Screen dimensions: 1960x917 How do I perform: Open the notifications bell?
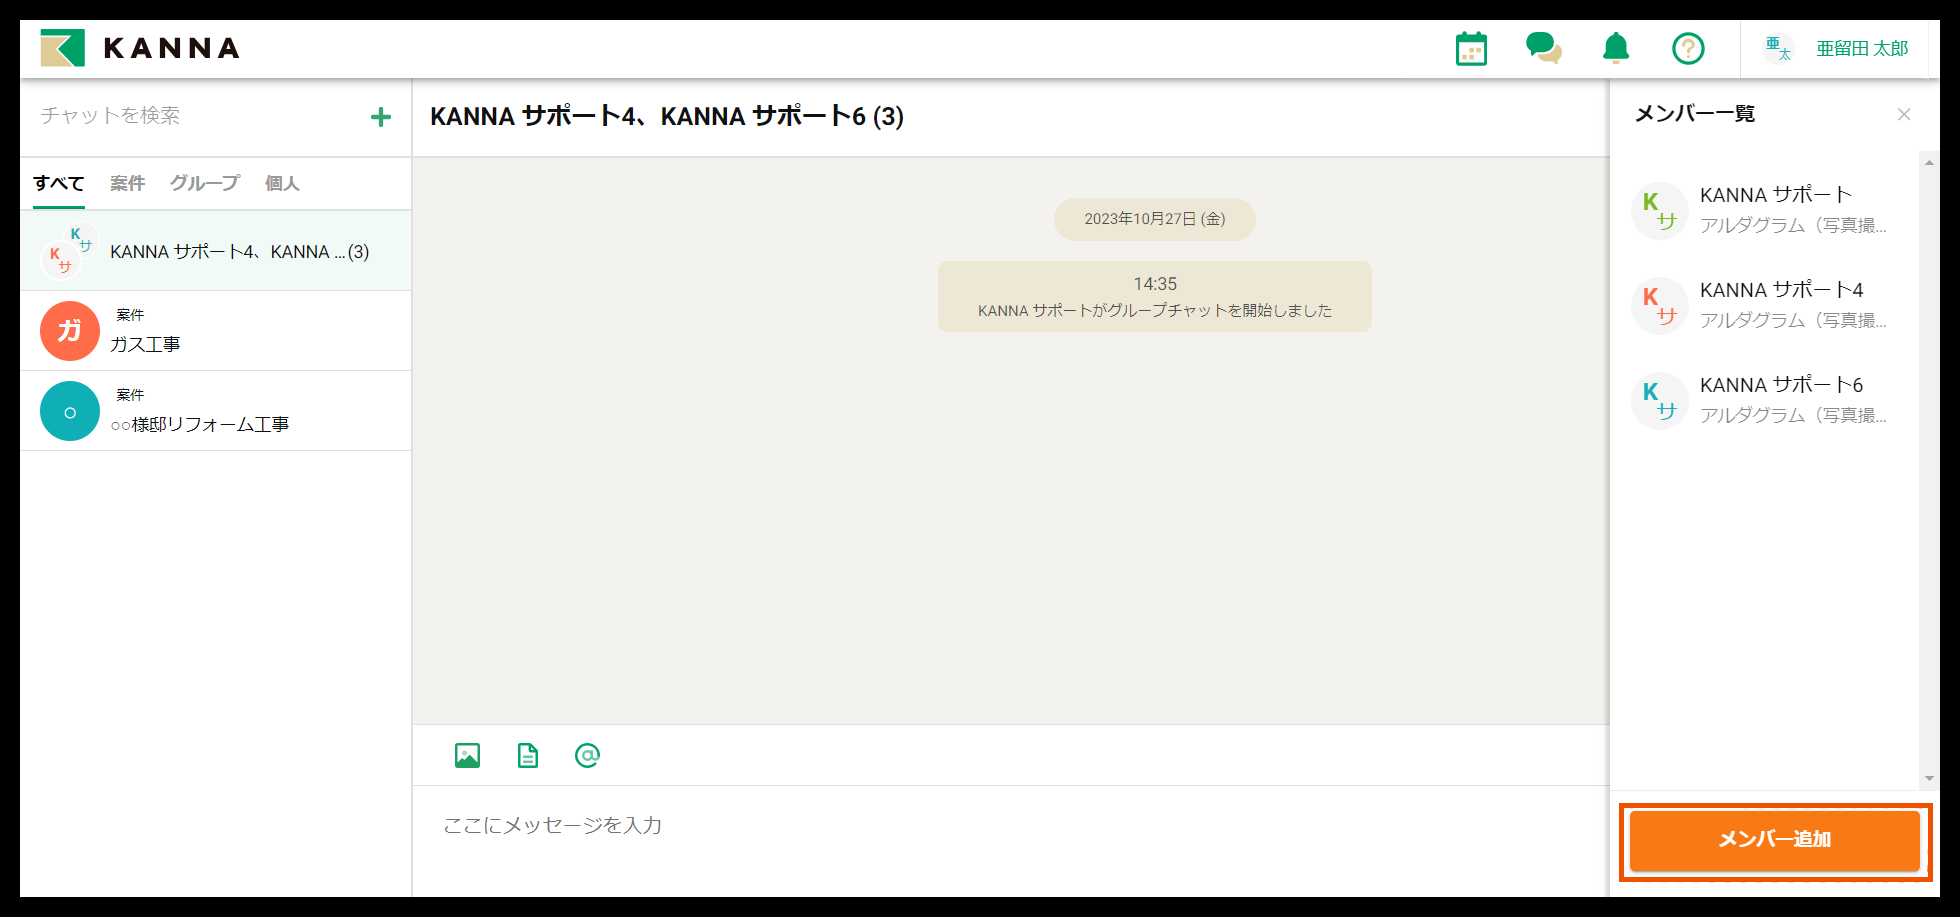1616,48
